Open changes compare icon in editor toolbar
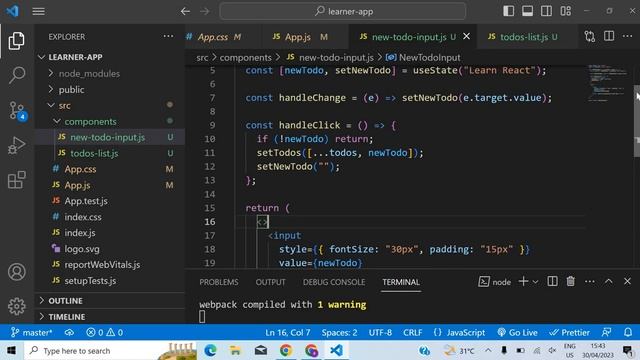Image resolution: width=640 pixels, height=360 pixels. point(590,36)
